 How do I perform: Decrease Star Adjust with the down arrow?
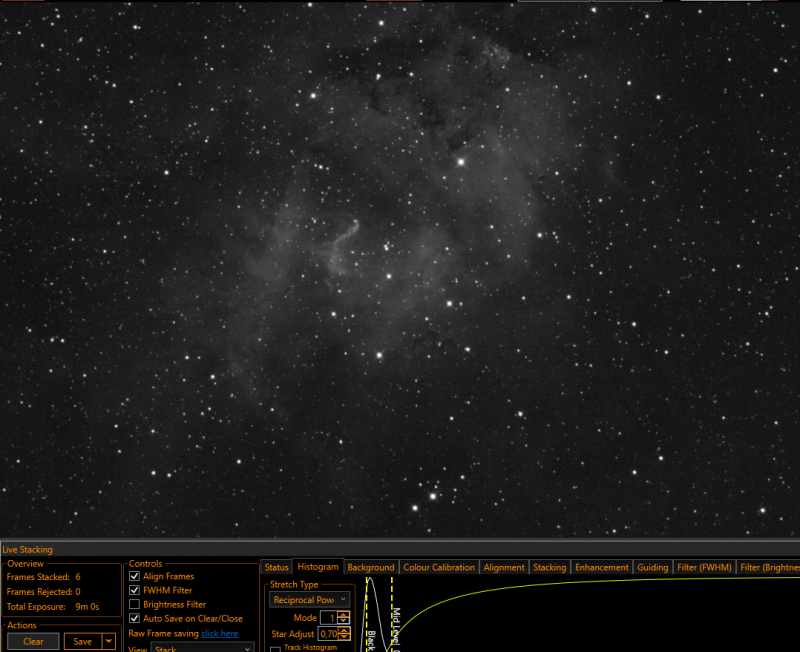(x=344, y=637)
